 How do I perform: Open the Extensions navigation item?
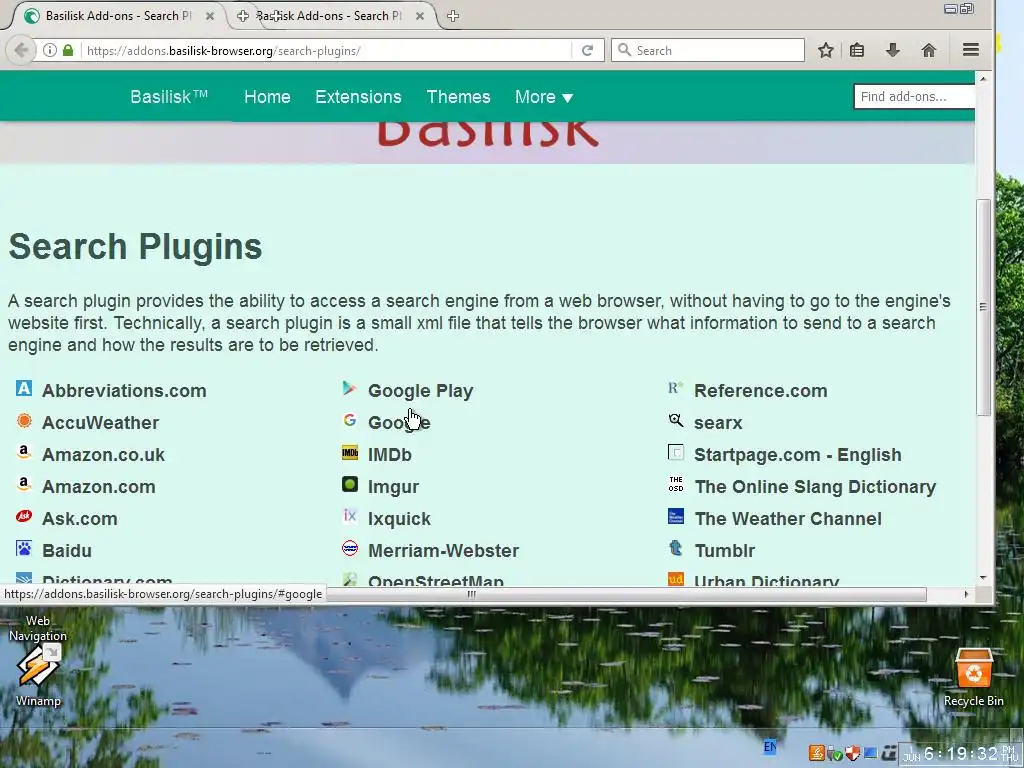358,97
